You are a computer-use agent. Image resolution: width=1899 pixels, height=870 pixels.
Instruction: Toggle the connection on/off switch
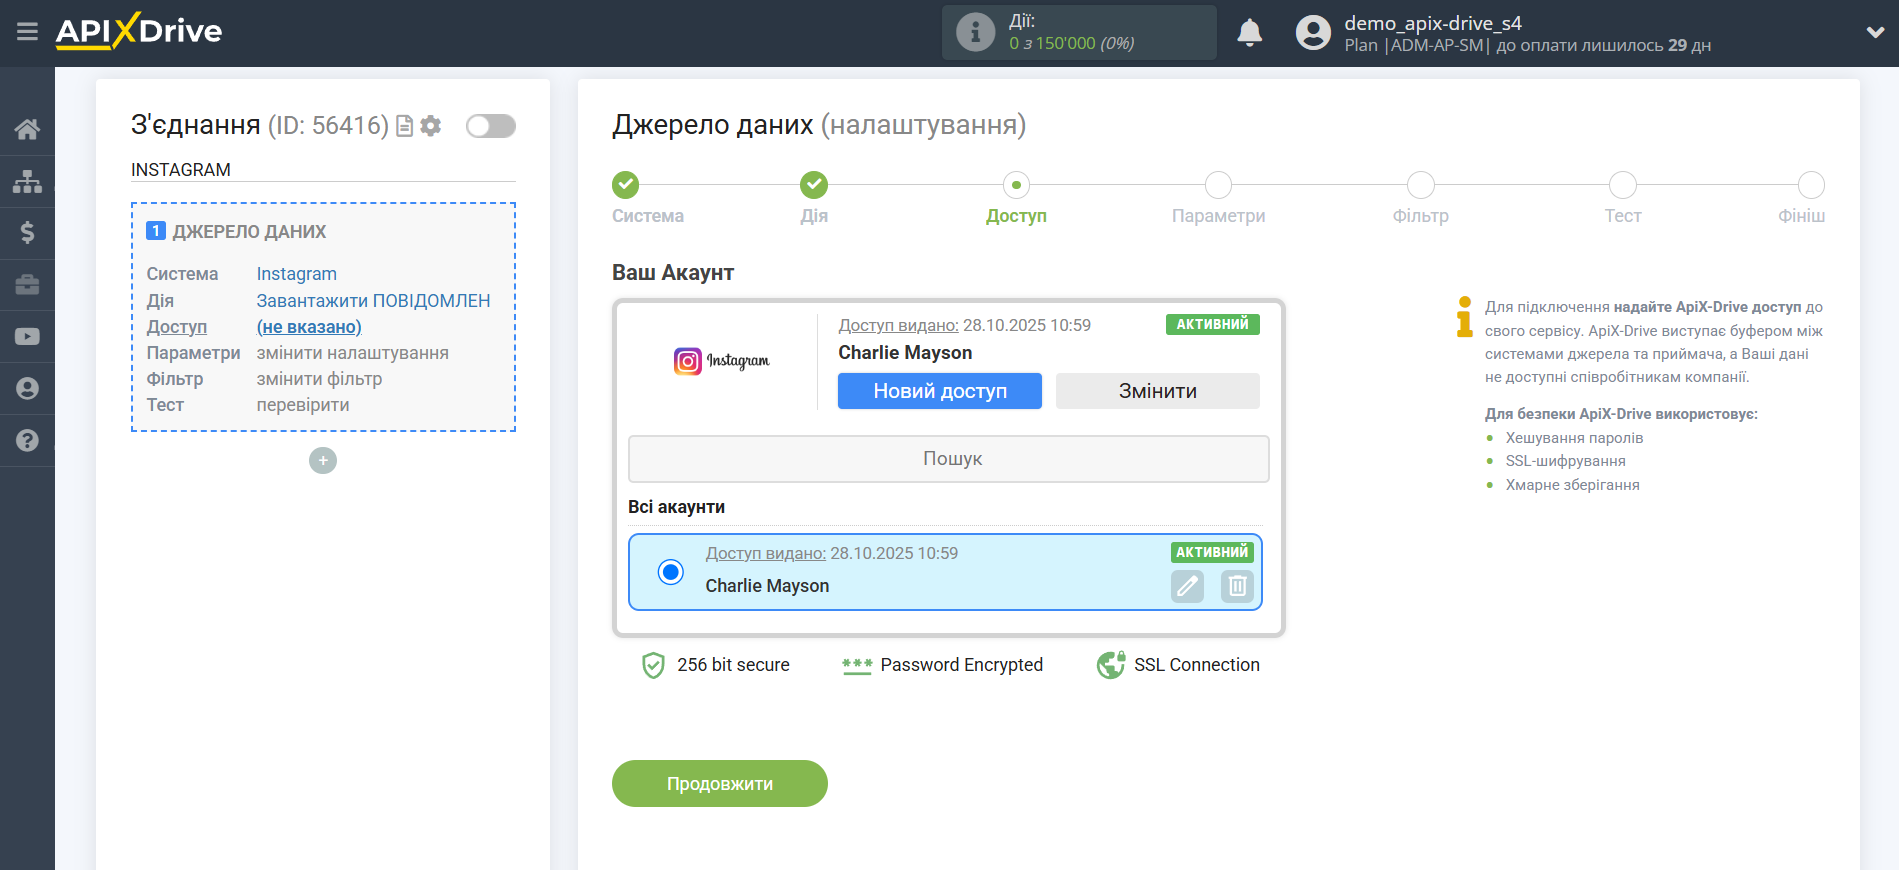[x=490, y=126]
